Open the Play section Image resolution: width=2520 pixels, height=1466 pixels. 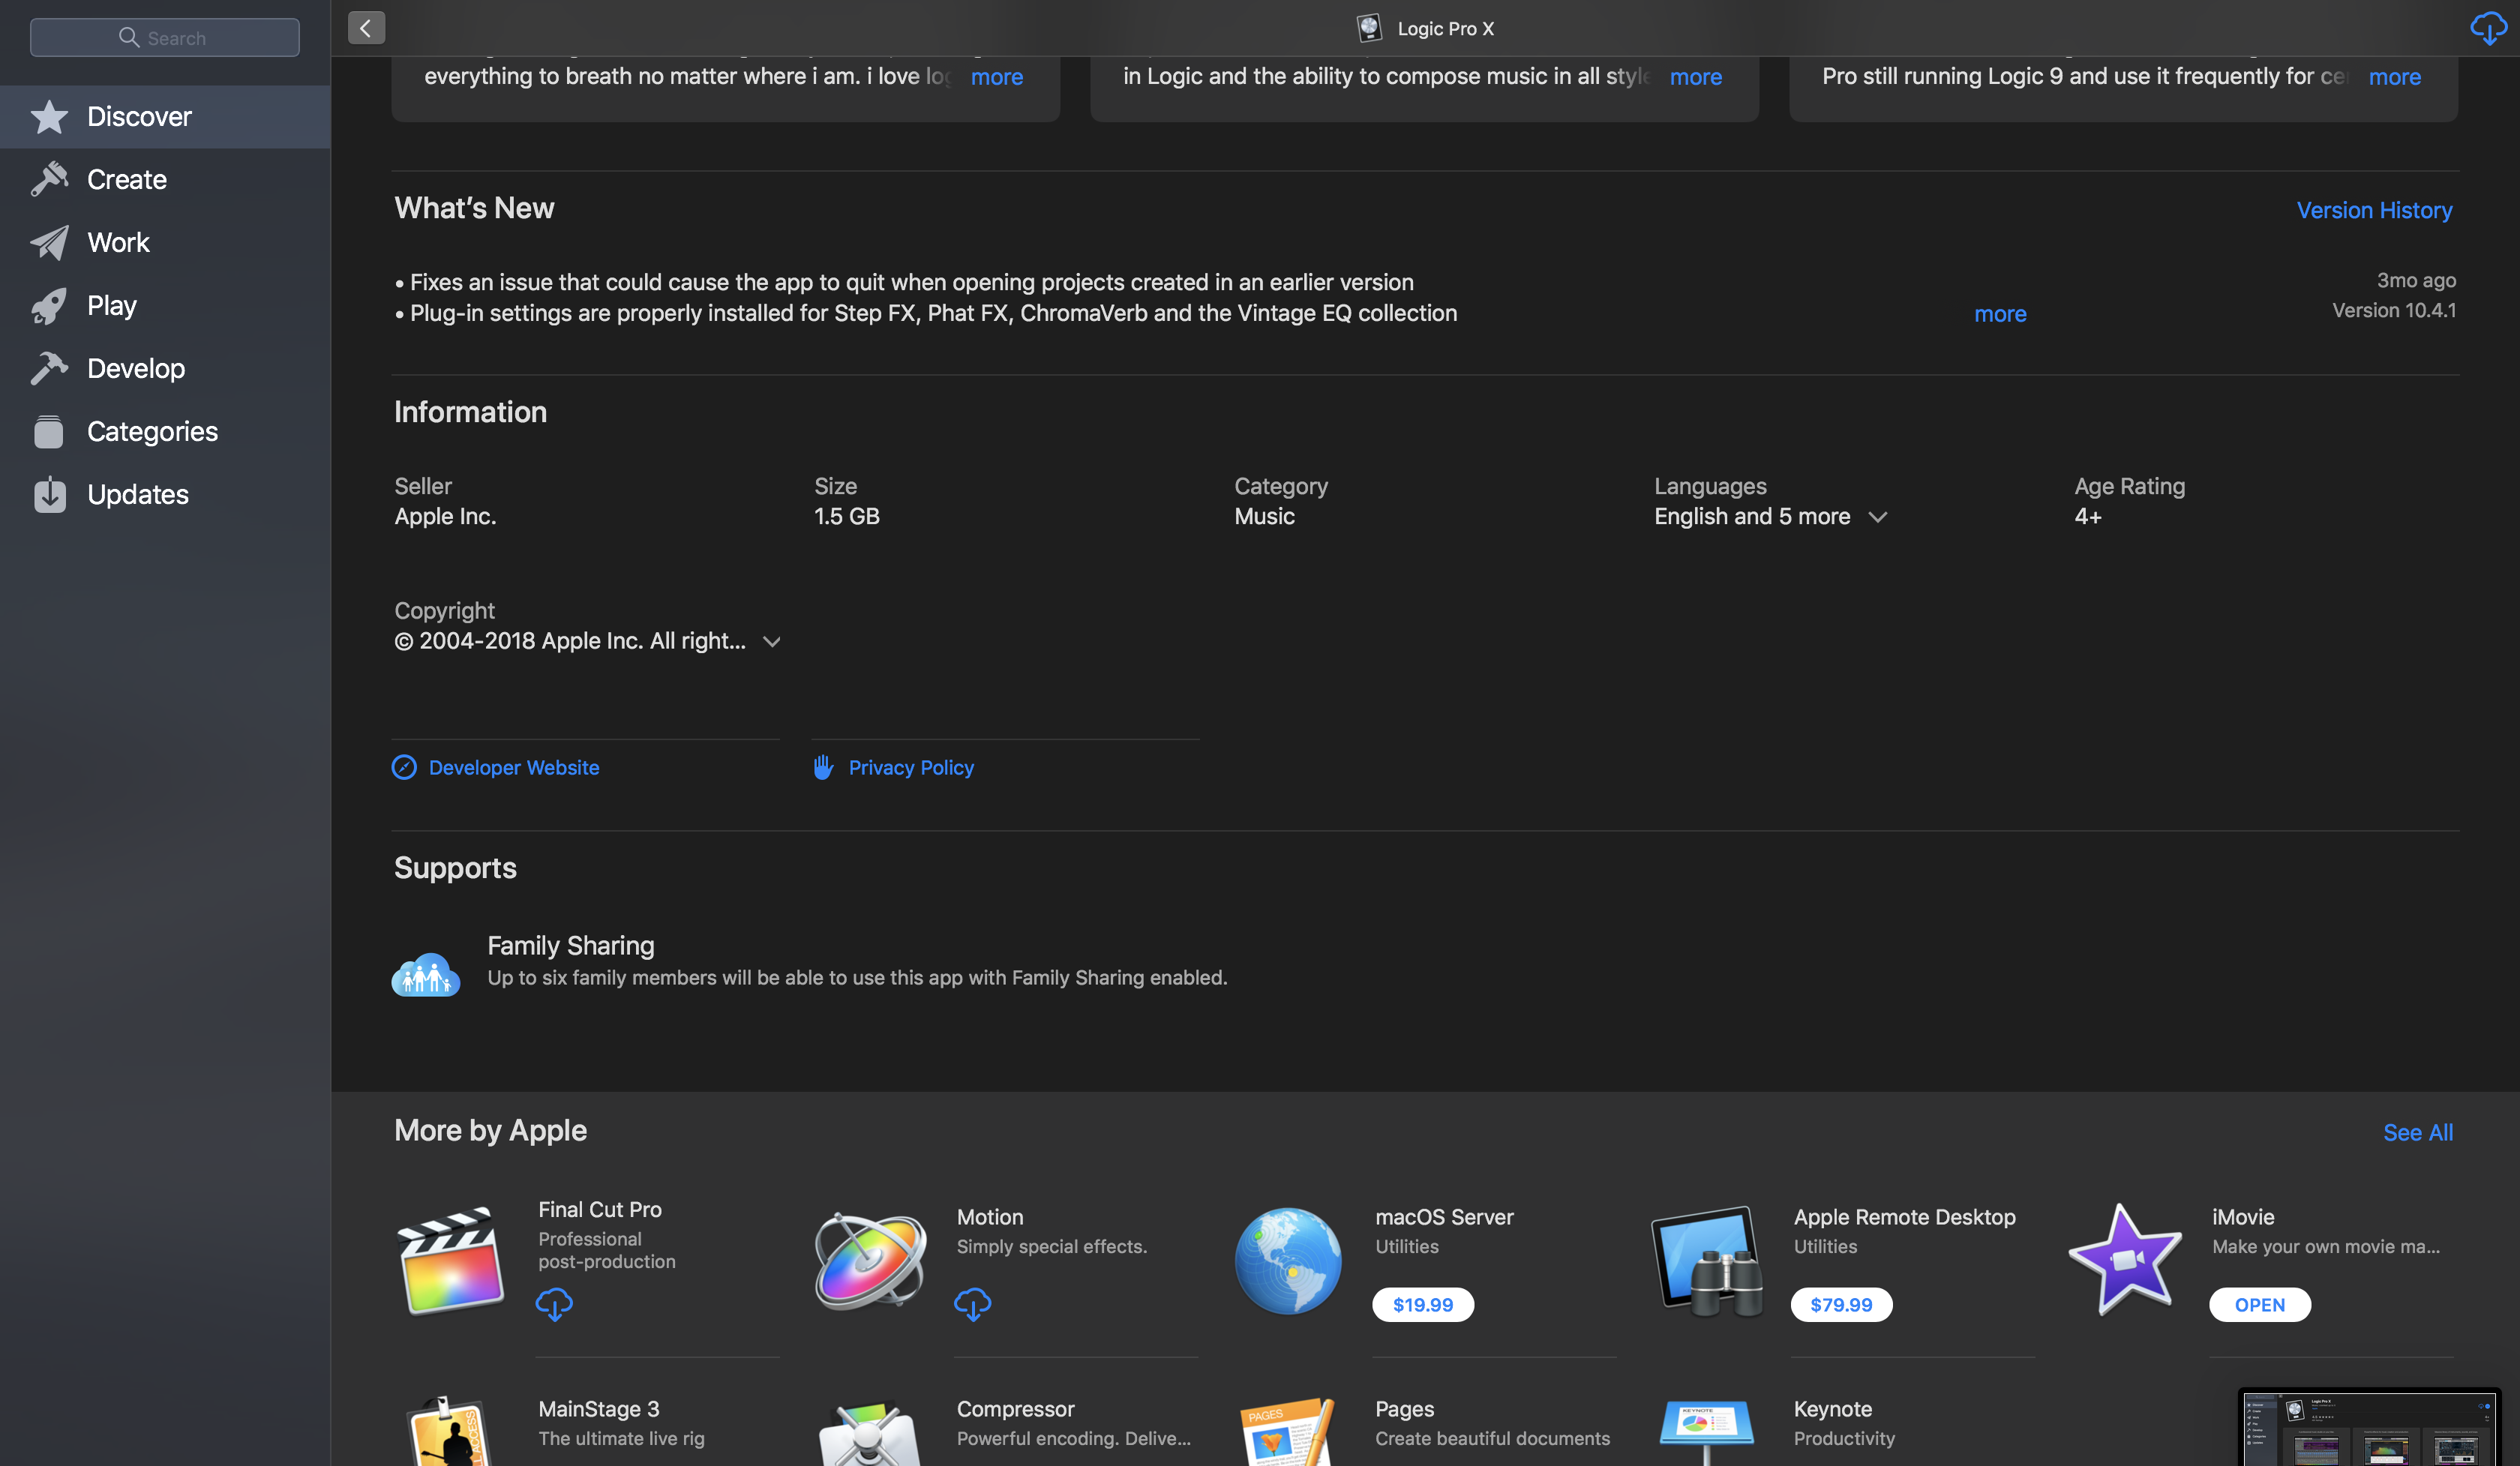pyautogui.click(x=165, y=306)
